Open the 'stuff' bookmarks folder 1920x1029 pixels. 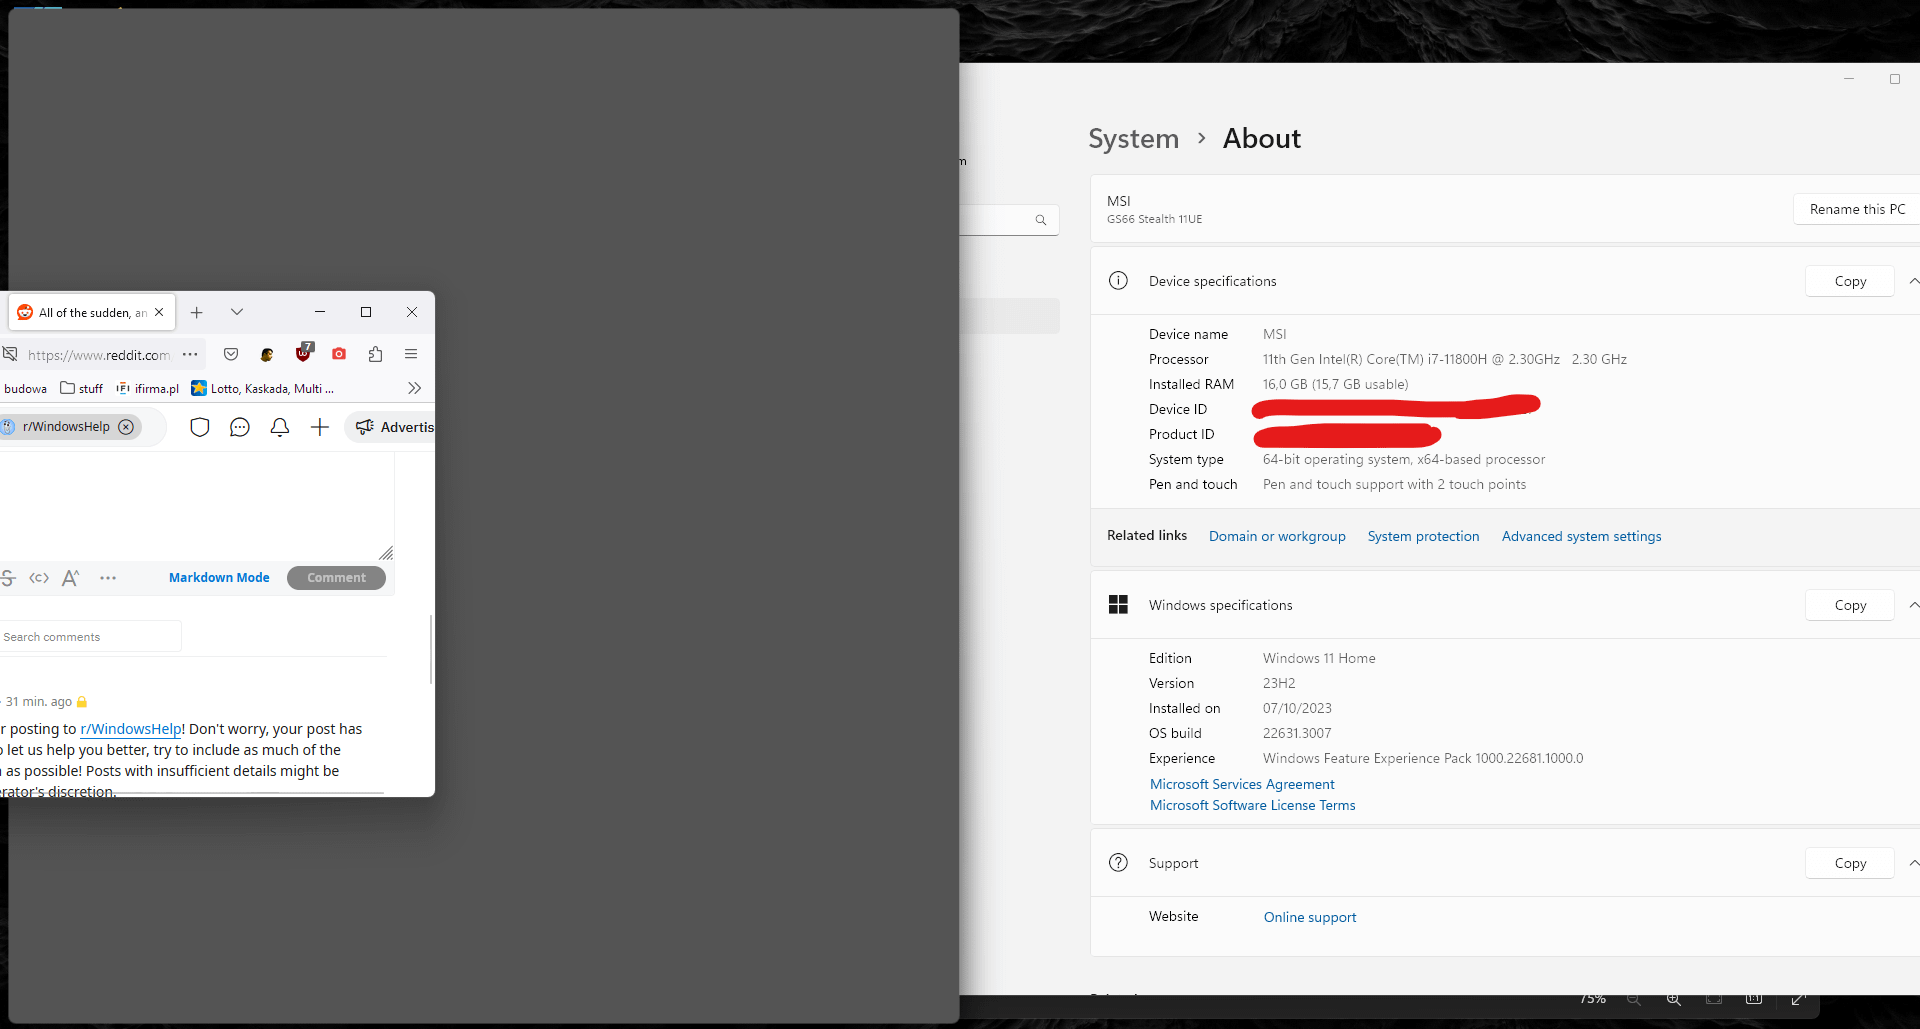82,389
